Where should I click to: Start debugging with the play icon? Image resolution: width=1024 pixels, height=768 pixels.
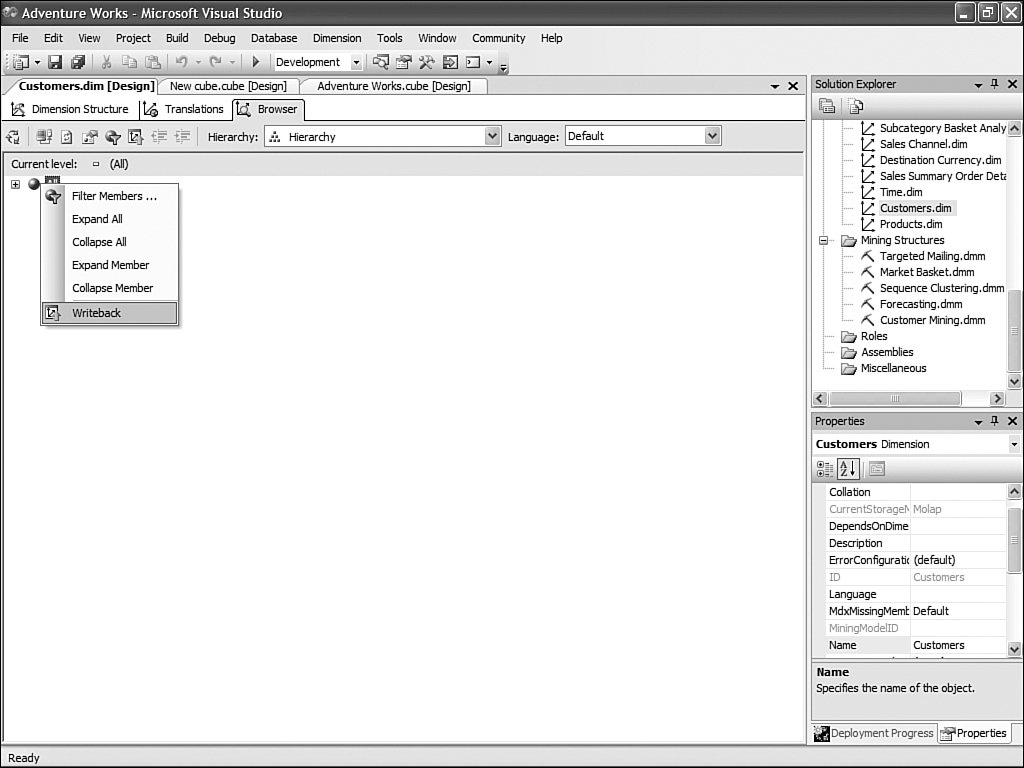(x=256, y=62)
